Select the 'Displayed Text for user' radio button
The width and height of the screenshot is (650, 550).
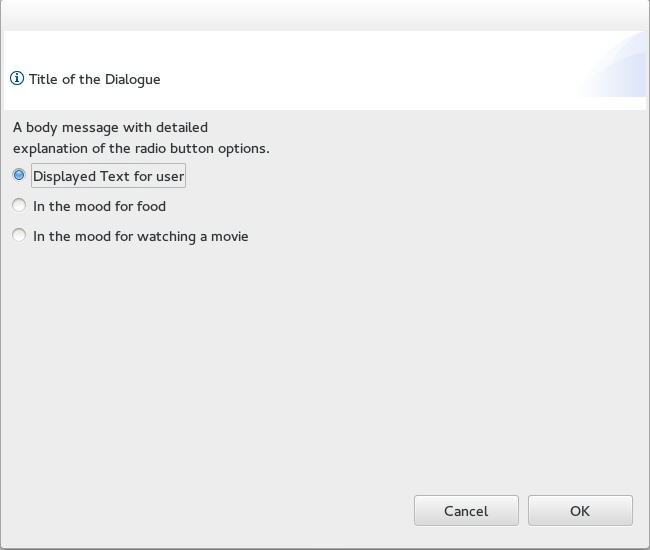click(19, 175)
